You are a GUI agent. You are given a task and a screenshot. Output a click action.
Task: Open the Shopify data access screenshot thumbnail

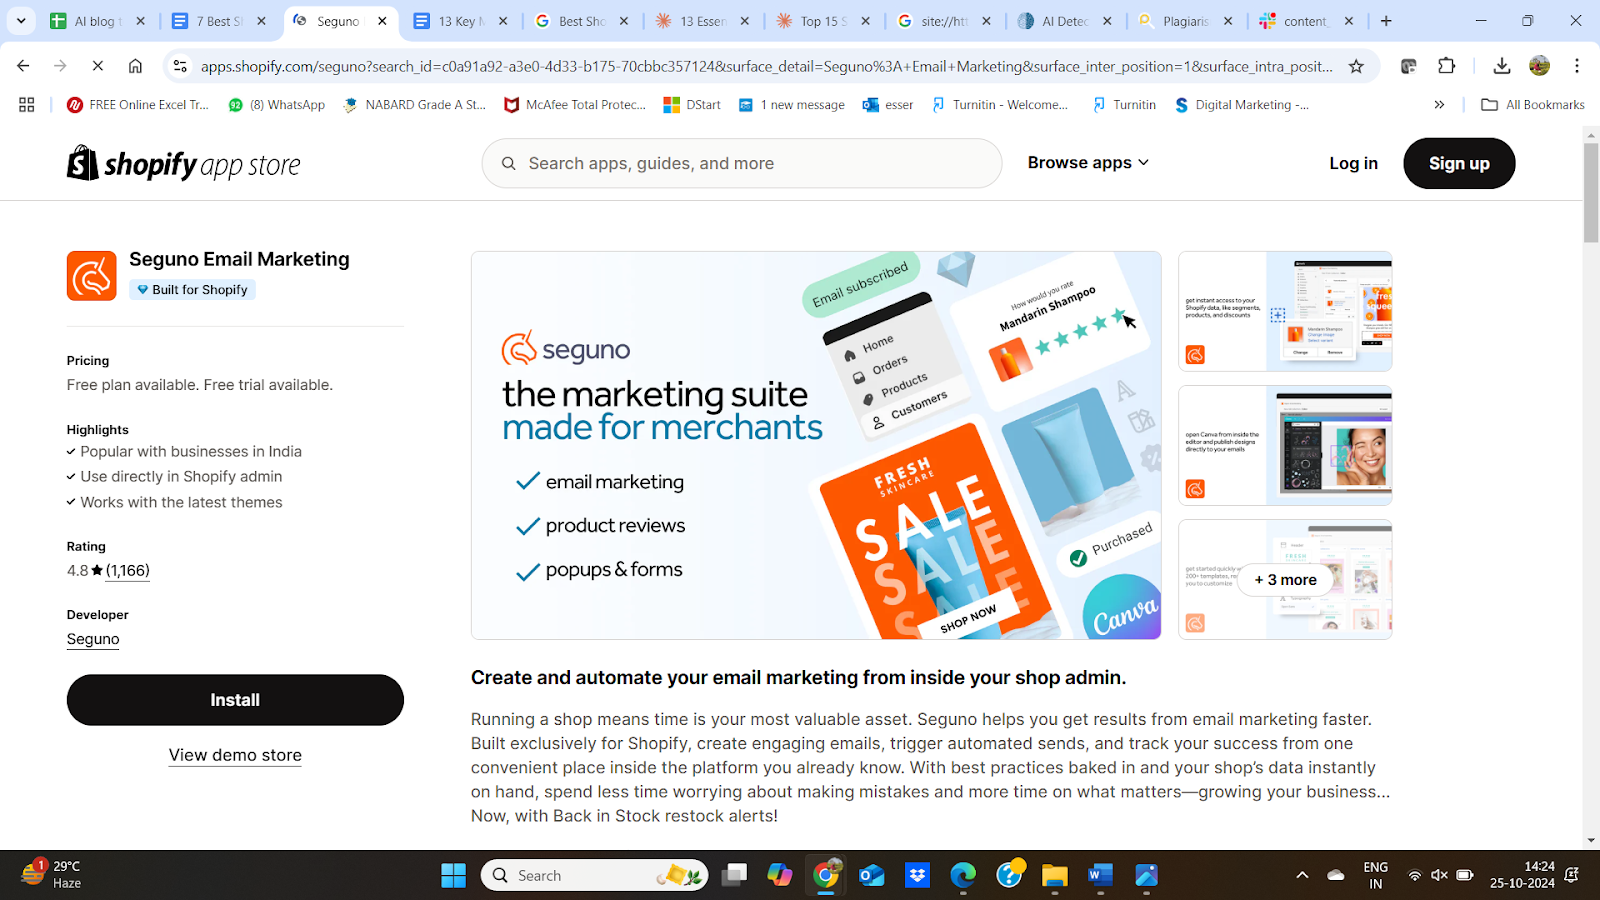[1285, 311]
